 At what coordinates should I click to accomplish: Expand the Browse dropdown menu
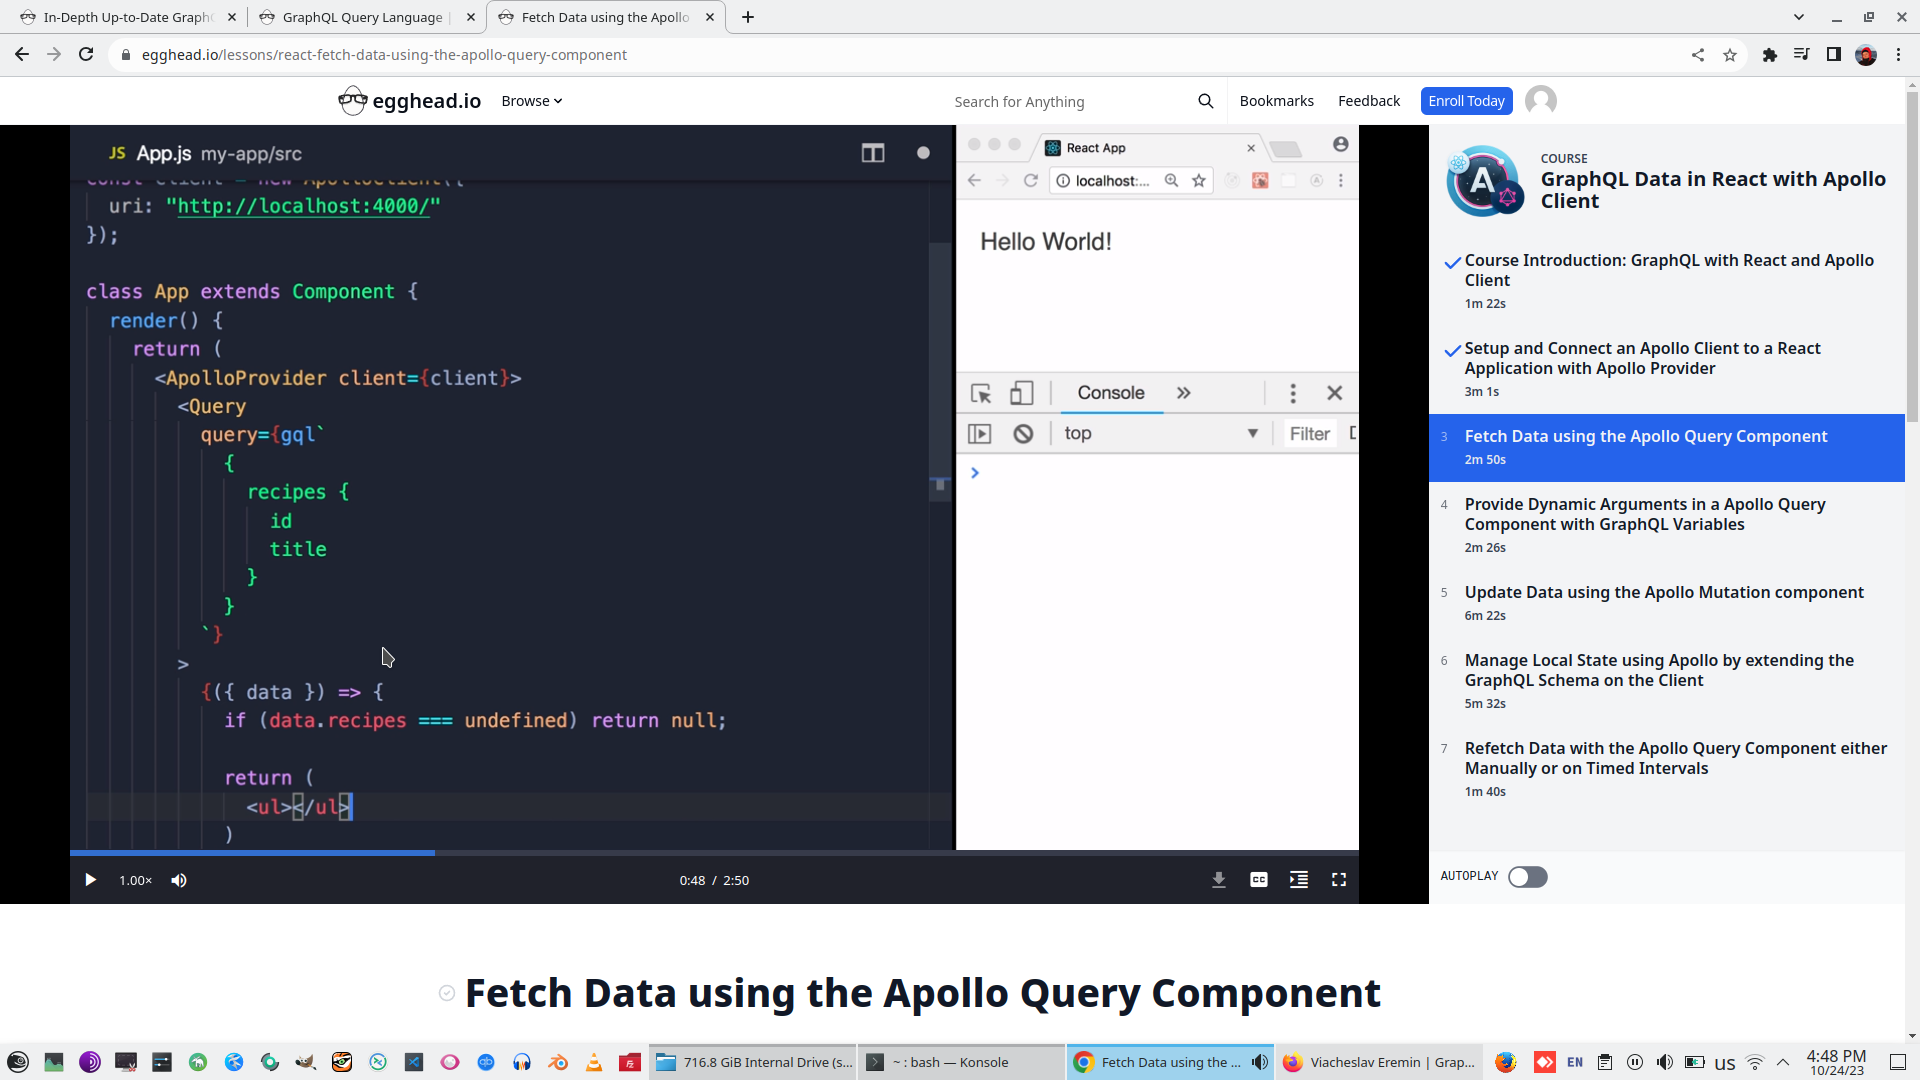(x=531, y=101)
